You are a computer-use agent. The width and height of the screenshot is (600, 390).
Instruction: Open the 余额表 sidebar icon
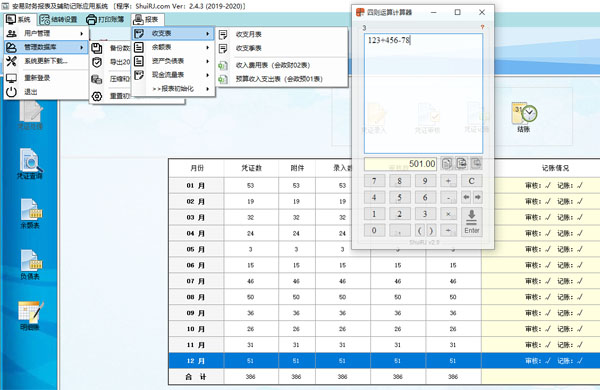click(30, 214)
